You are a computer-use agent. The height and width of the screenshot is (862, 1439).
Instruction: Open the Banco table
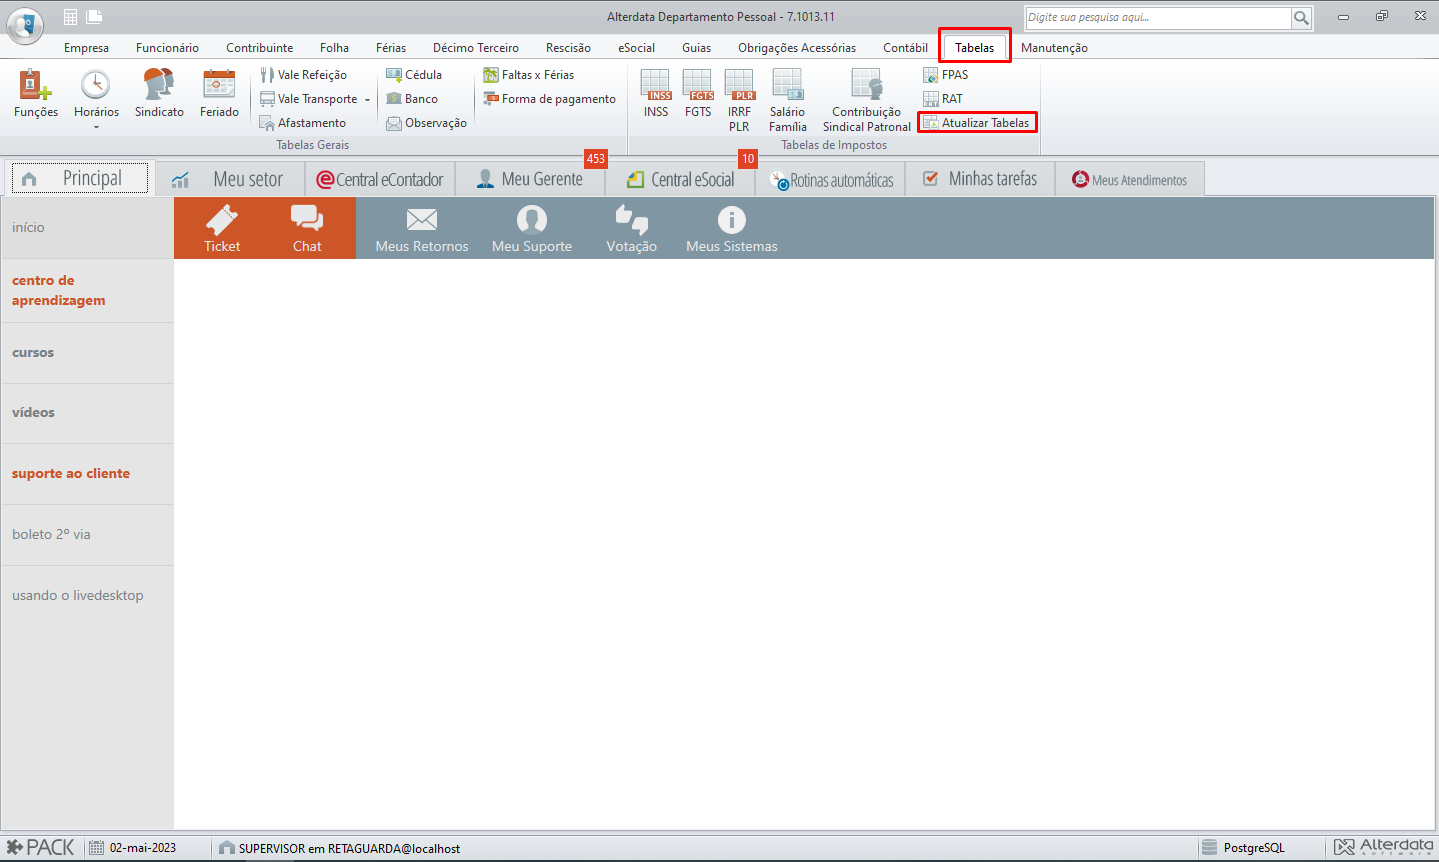(x=412, y=99)
